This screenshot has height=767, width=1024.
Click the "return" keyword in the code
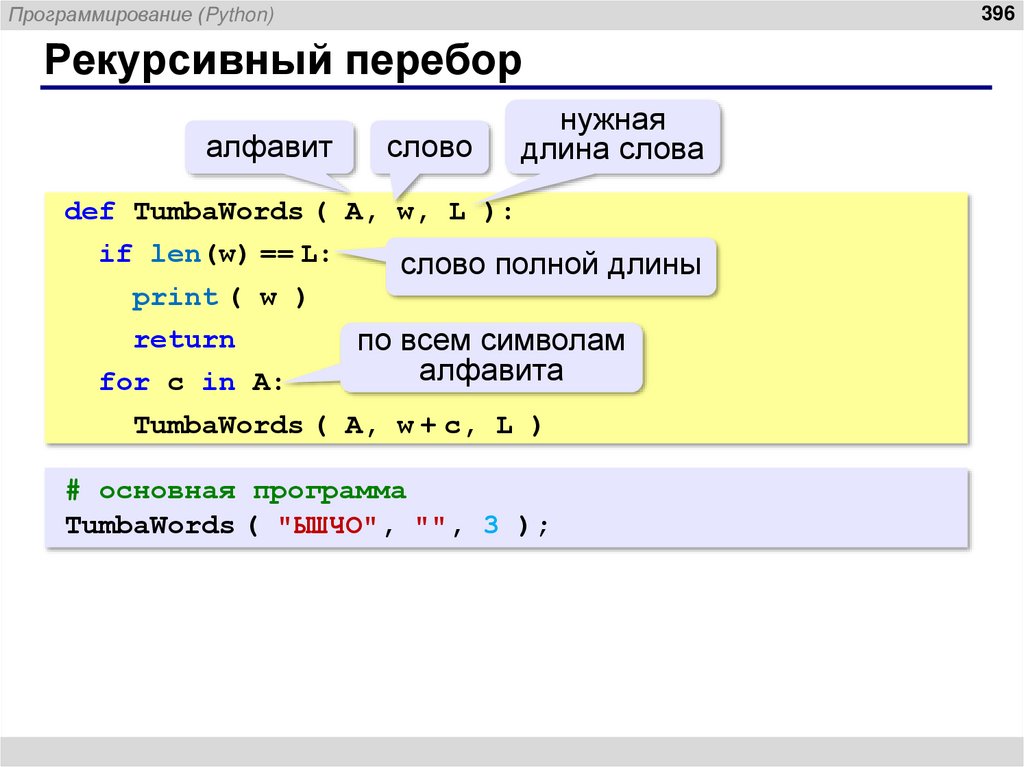(183, 339)
